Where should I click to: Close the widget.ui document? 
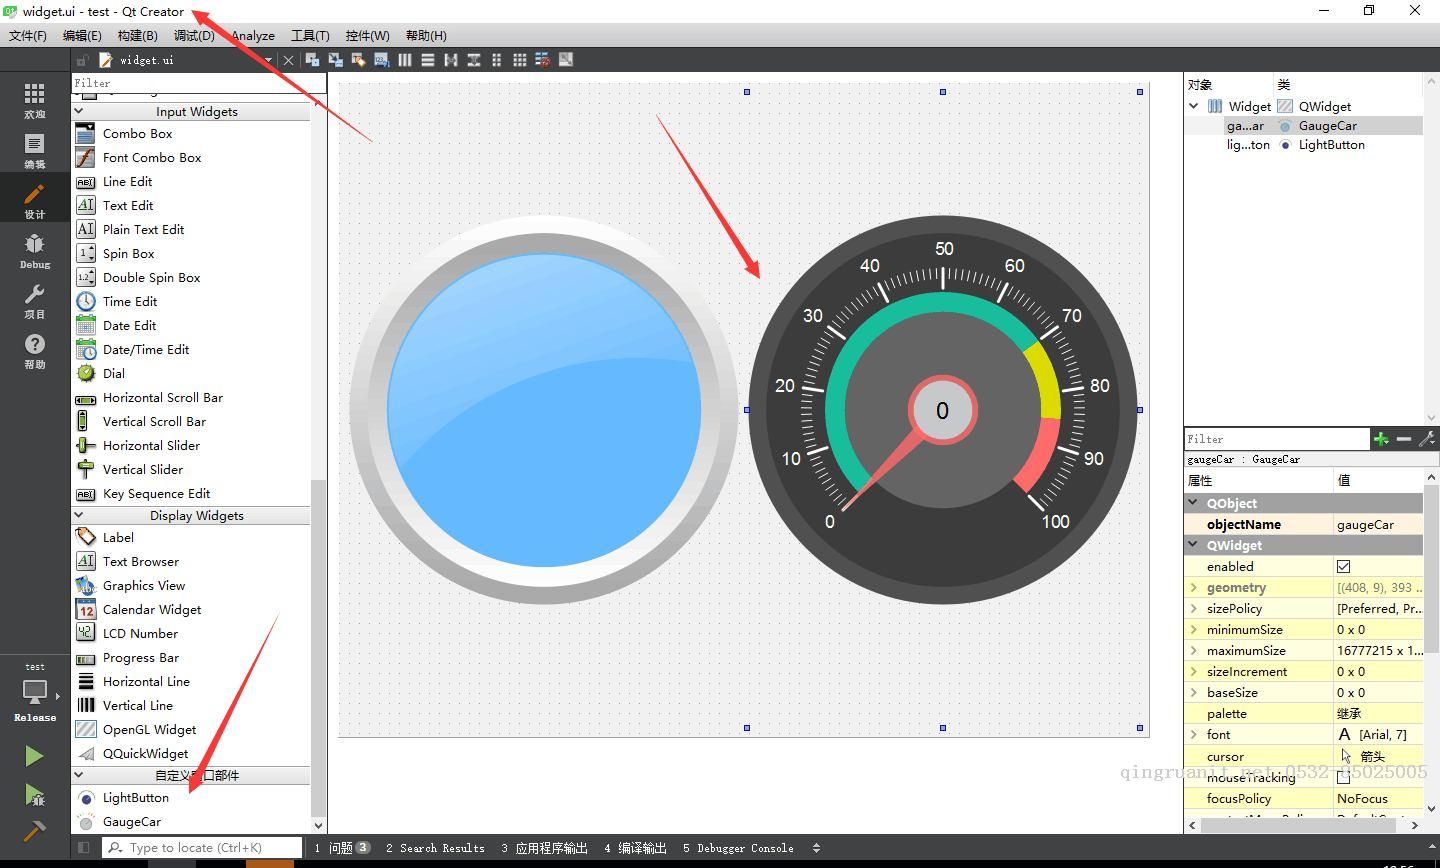[289, 60]
